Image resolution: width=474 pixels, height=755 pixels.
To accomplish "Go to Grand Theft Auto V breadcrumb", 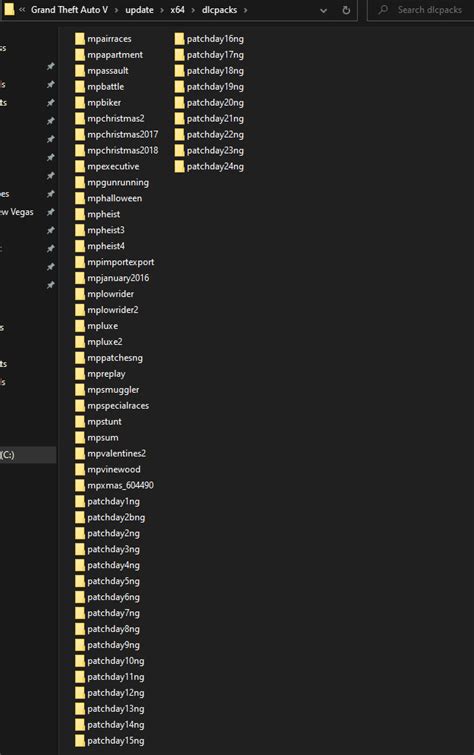I will point(69,10).
